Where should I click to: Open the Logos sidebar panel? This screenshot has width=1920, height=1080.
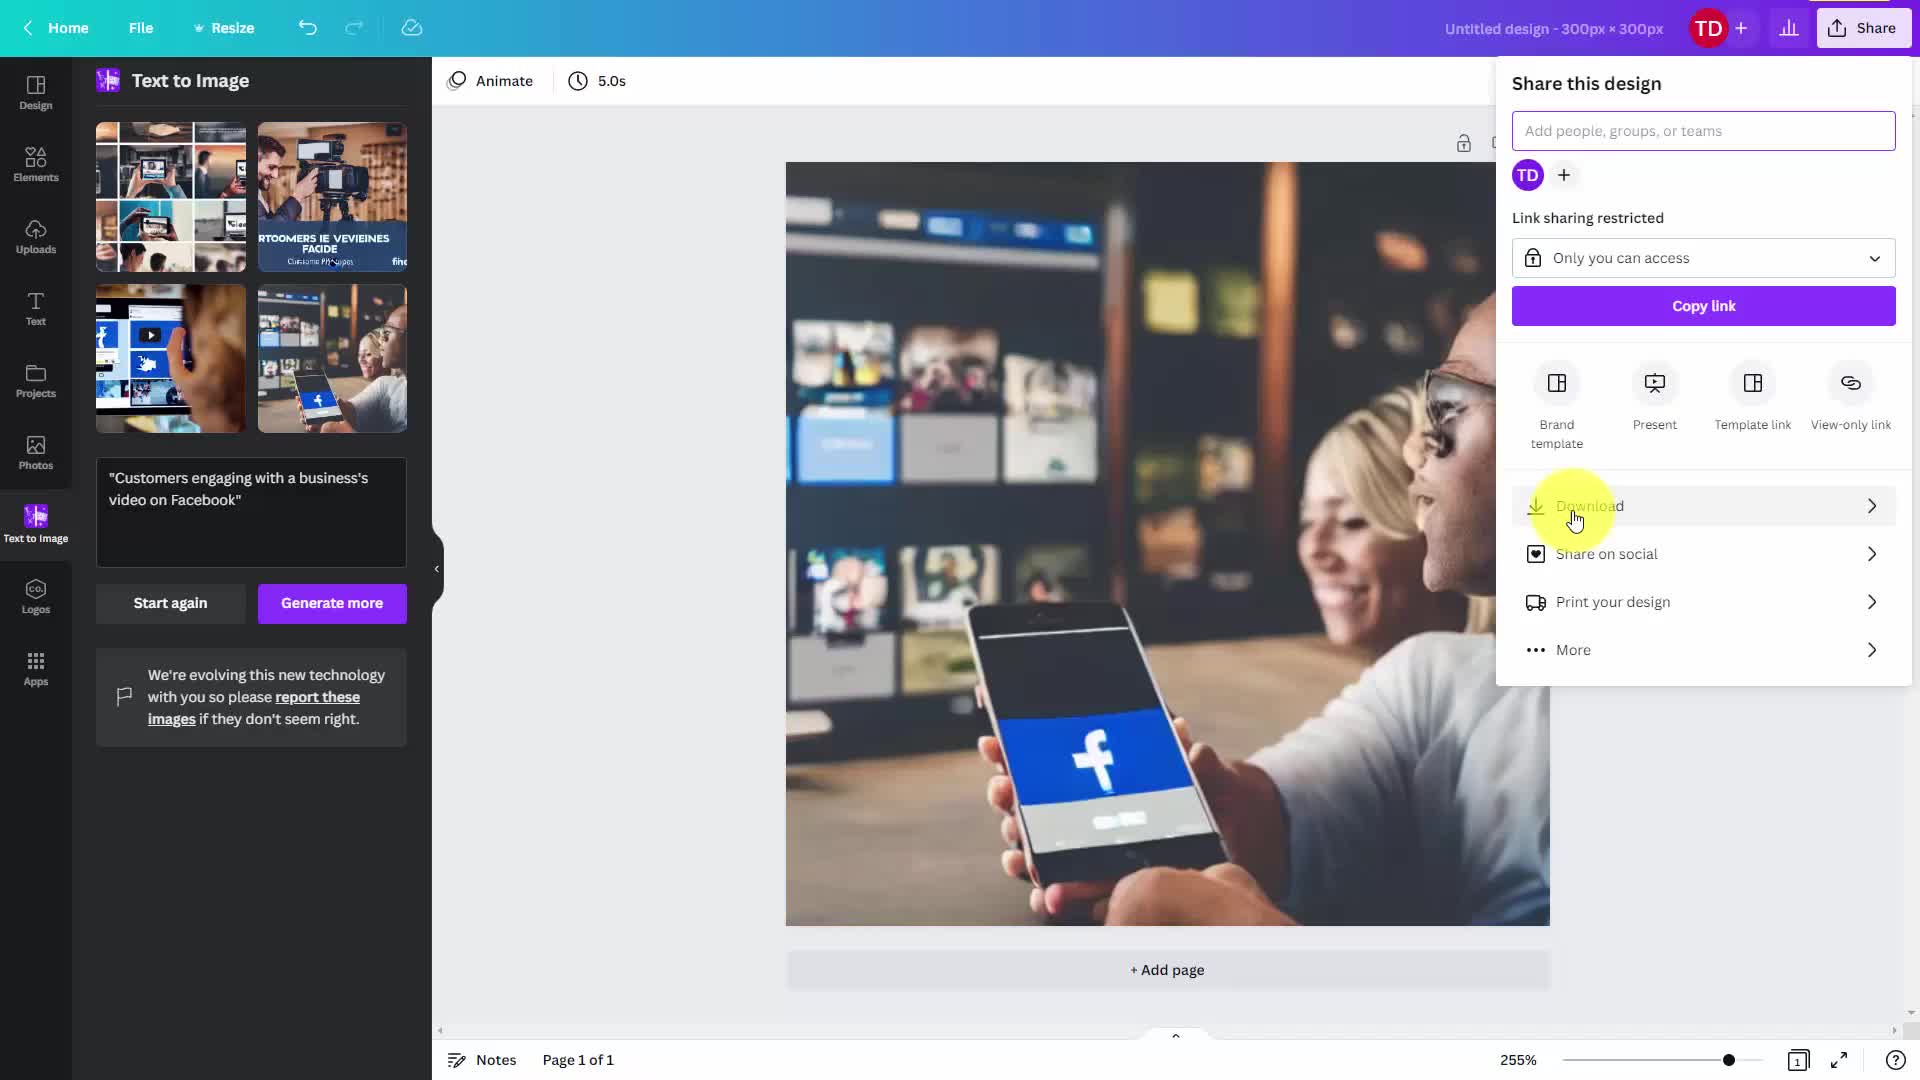click(x=36, y=596)
